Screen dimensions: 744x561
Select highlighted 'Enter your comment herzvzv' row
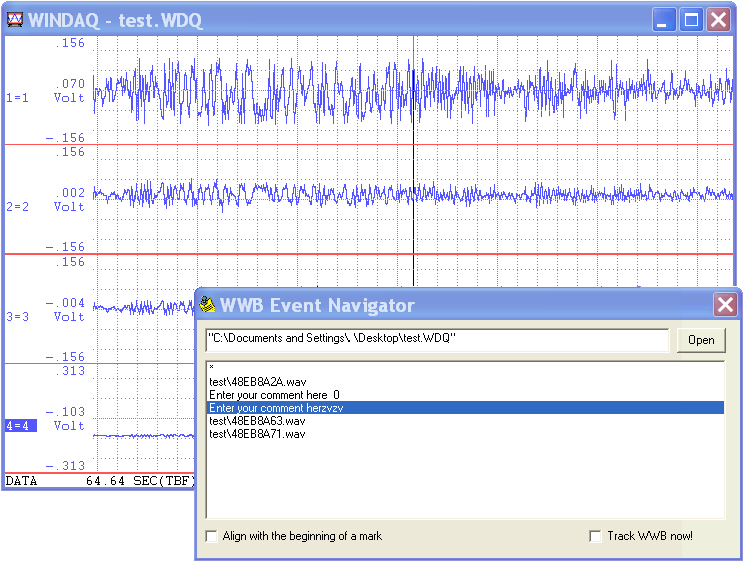point(465,408)
